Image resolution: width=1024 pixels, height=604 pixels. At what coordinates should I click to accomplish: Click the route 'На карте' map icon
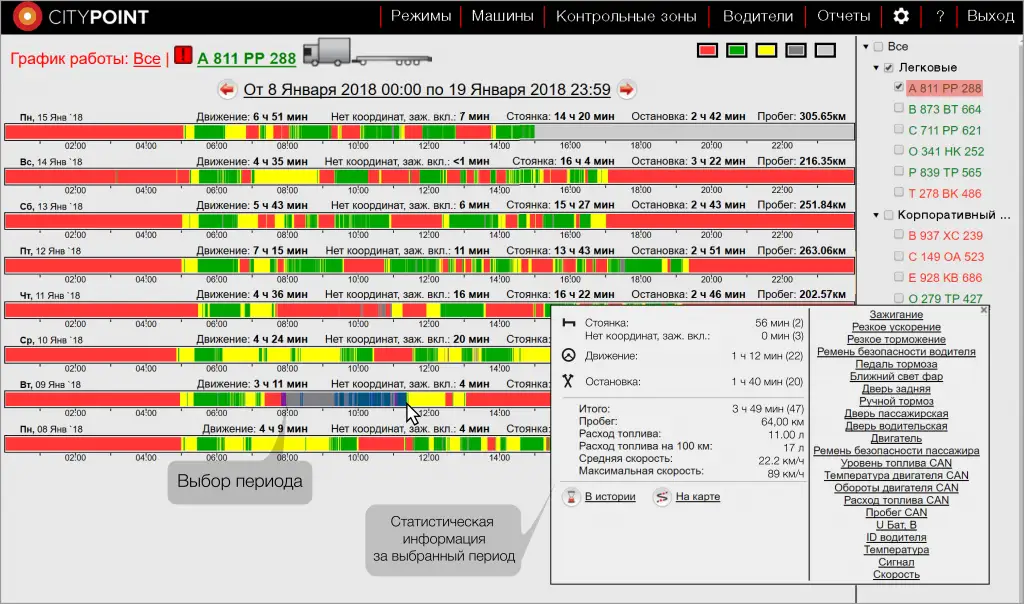(x=662, y=497)
